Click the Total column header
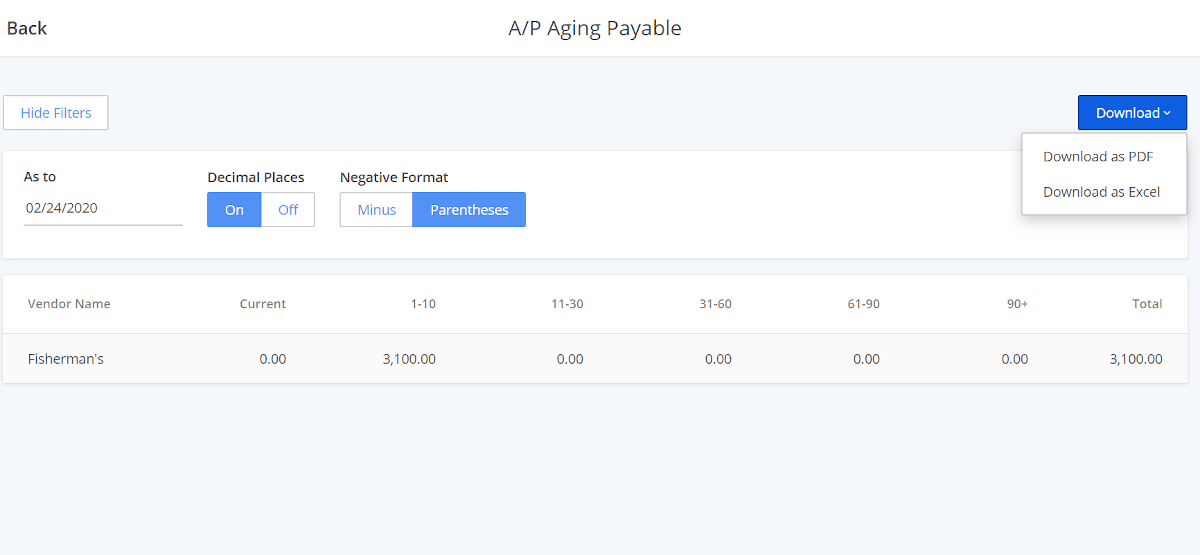The width and height of the screenshot is (1200, 555). coord(1147,304)
